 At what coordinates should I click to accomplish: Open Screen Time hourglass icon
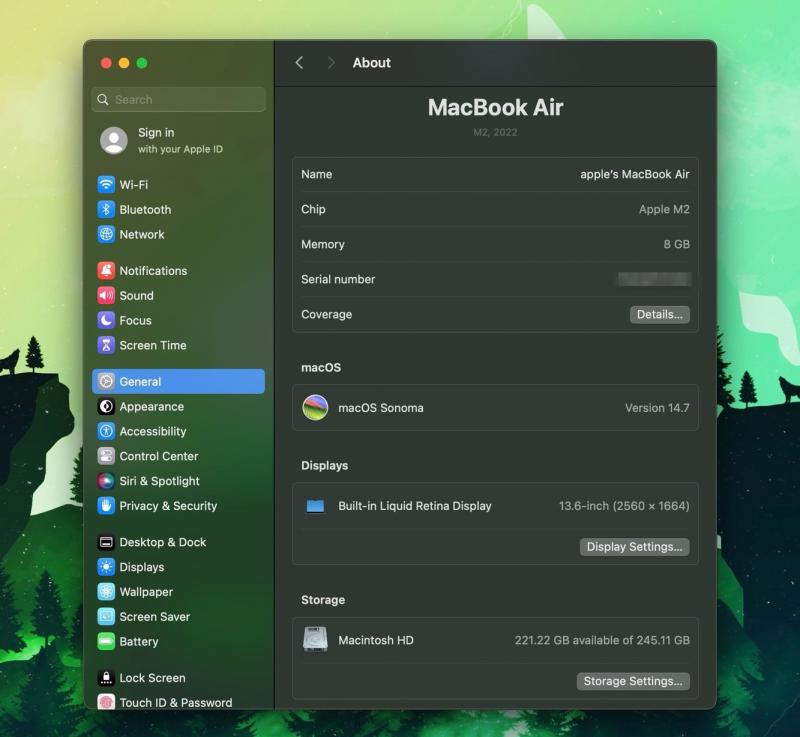point(106,346)
